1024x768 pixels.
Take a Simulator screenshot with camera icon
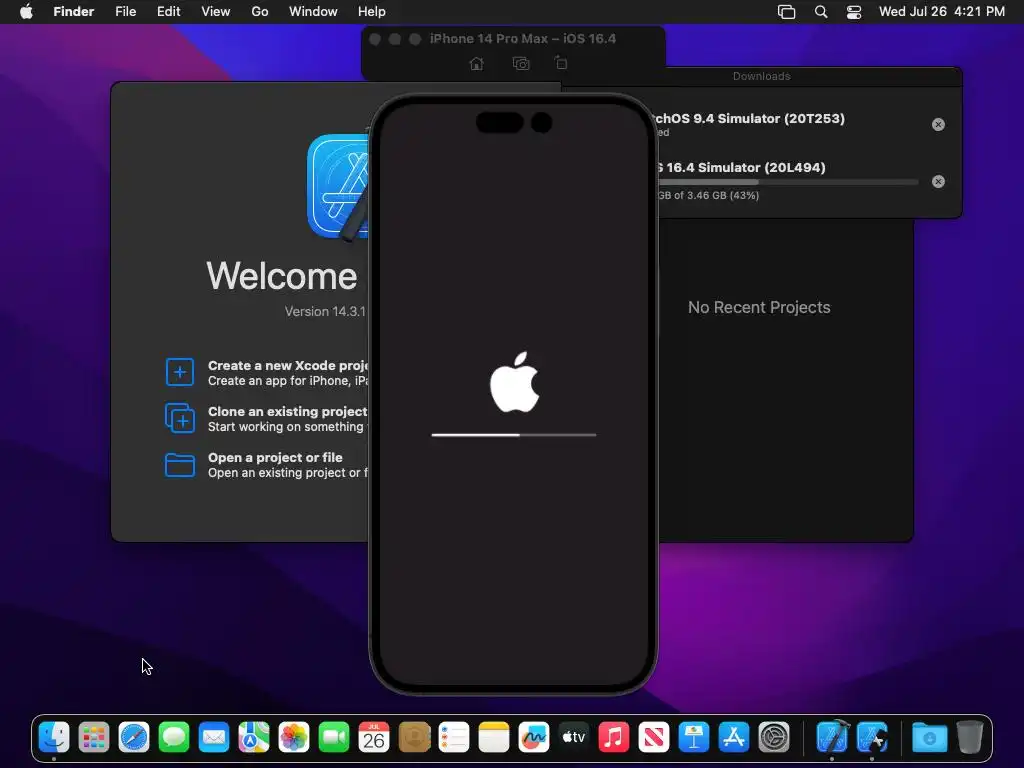[x=520, y=63]
